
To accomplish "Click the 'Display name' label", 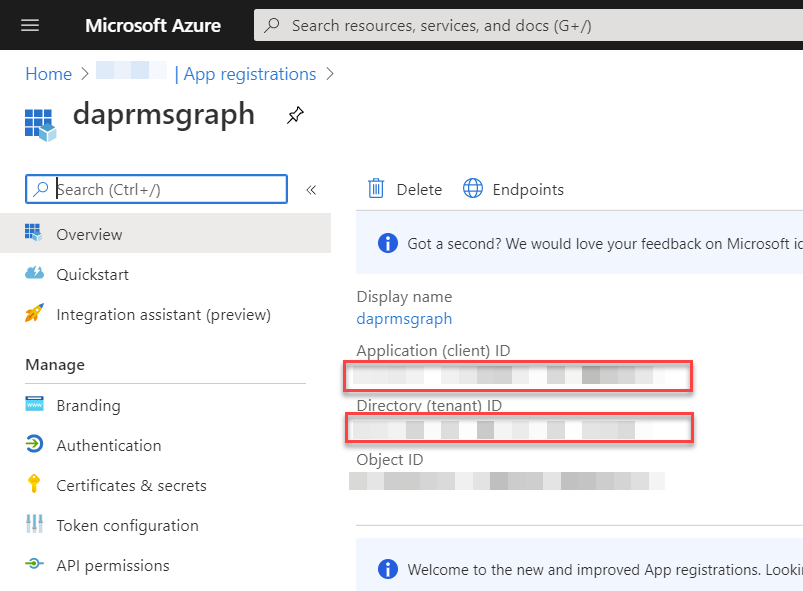I will tap(404, 297).
